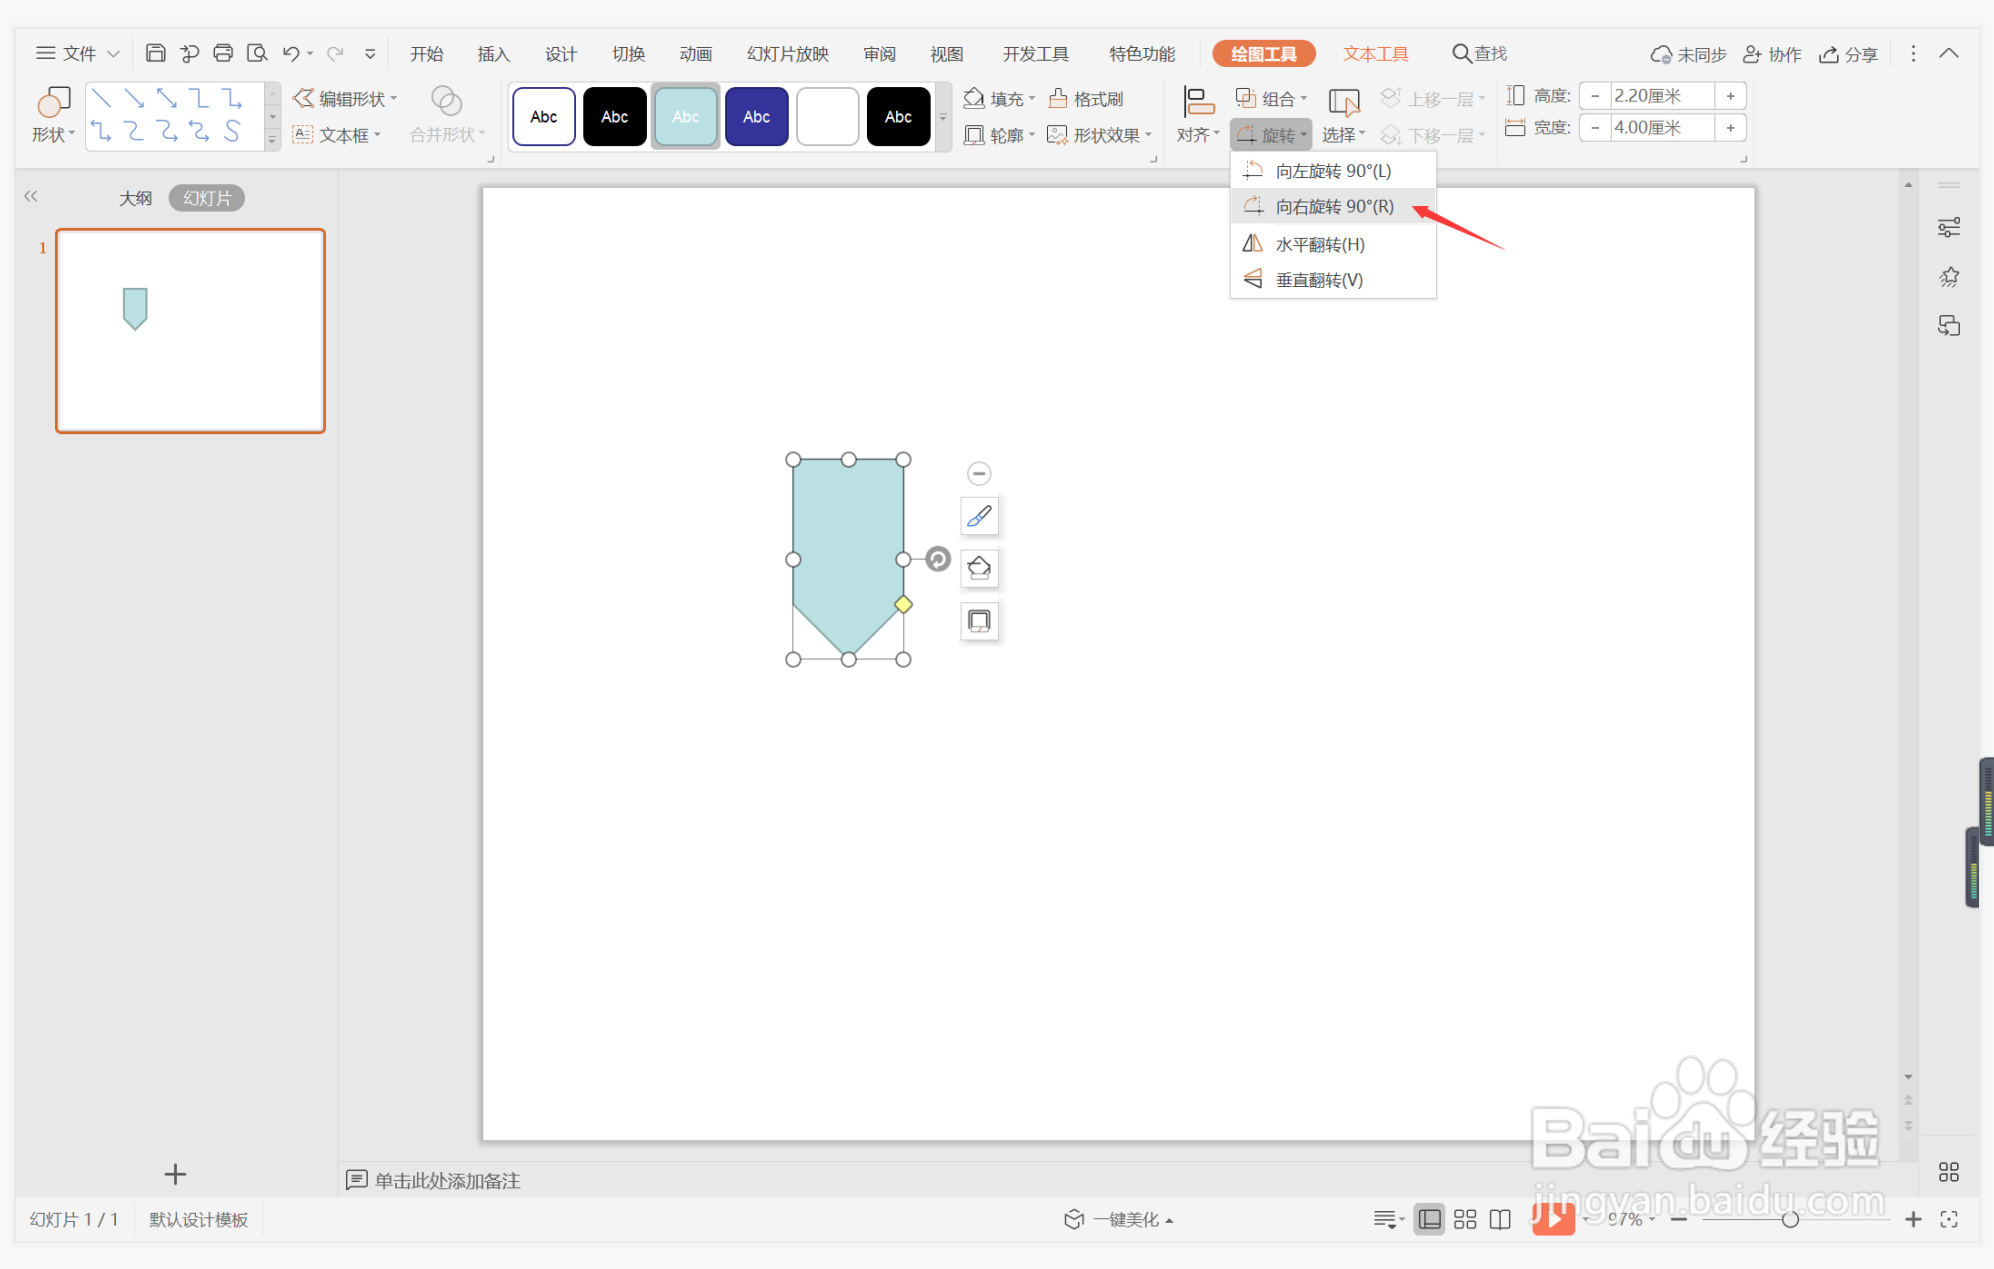This screenshot has width=1994, height=1269.
Task: Click the save icon in toolbar
Action: 155,54
